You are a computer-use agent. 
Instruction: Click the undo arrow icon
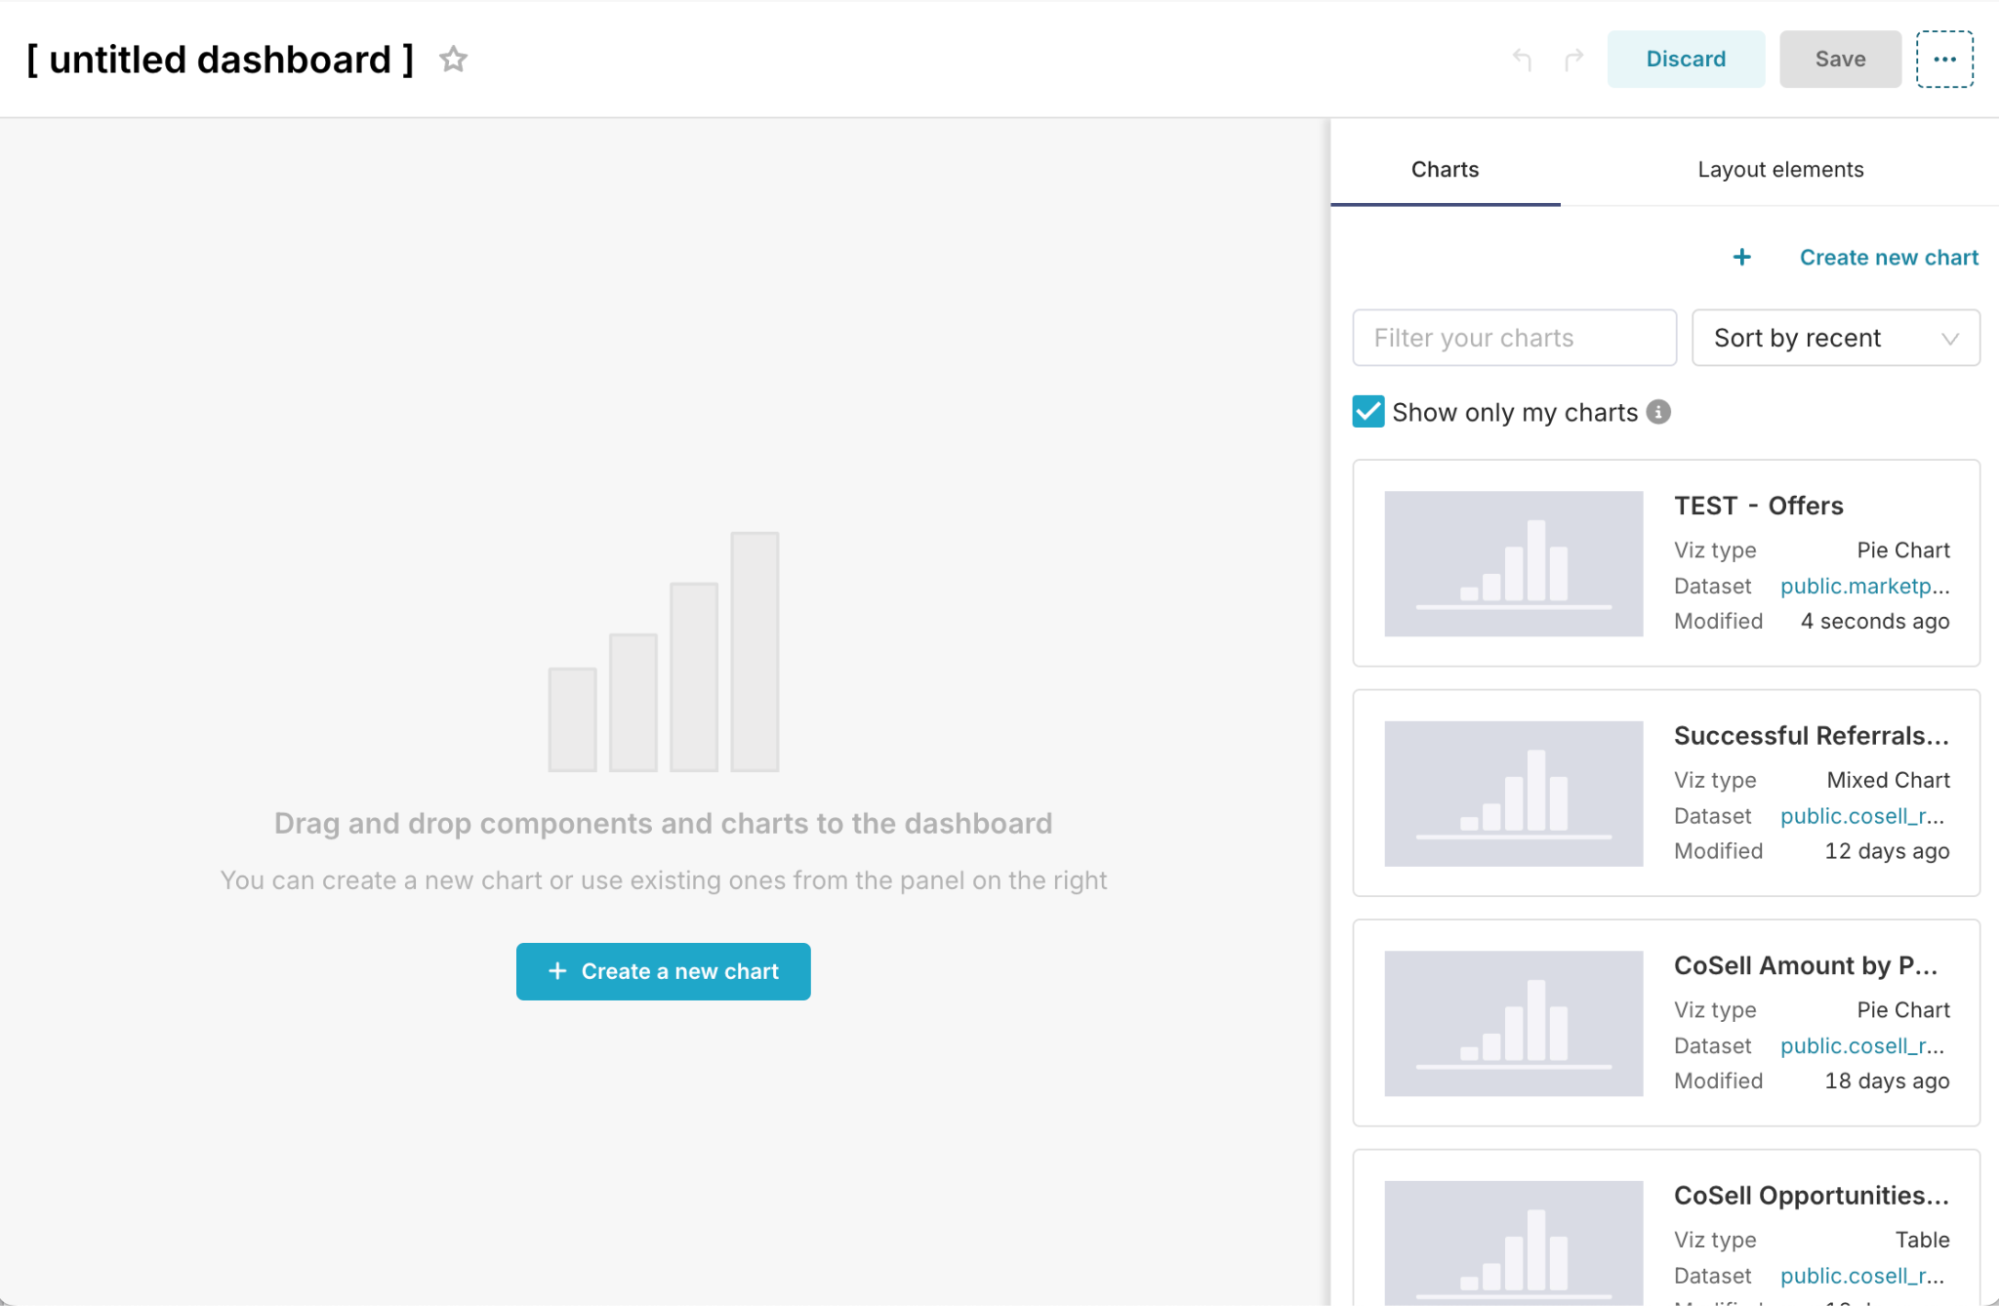[1523, 59]
